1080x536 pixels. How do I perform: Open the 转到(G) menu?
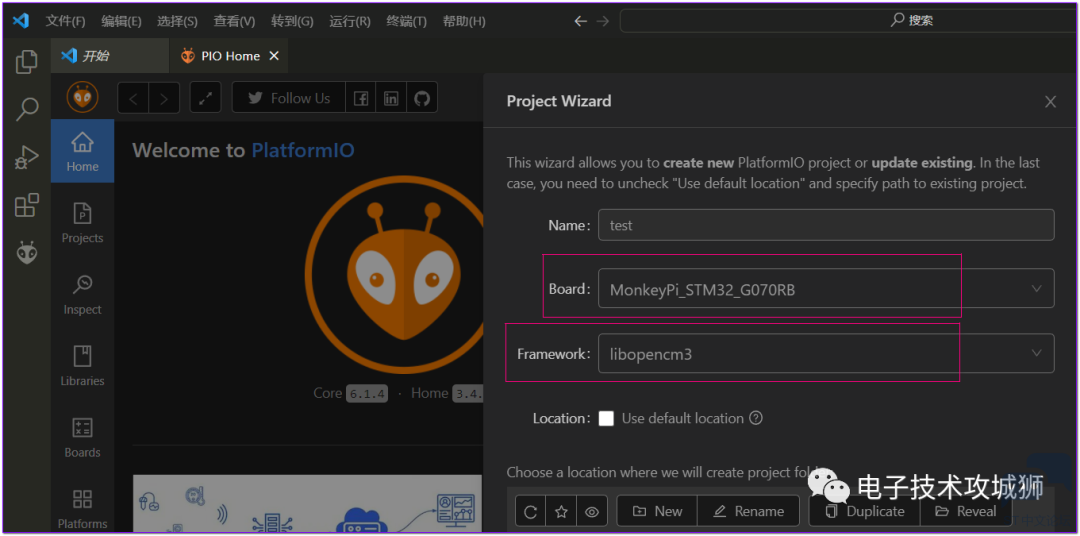click(x=292, y=21)
